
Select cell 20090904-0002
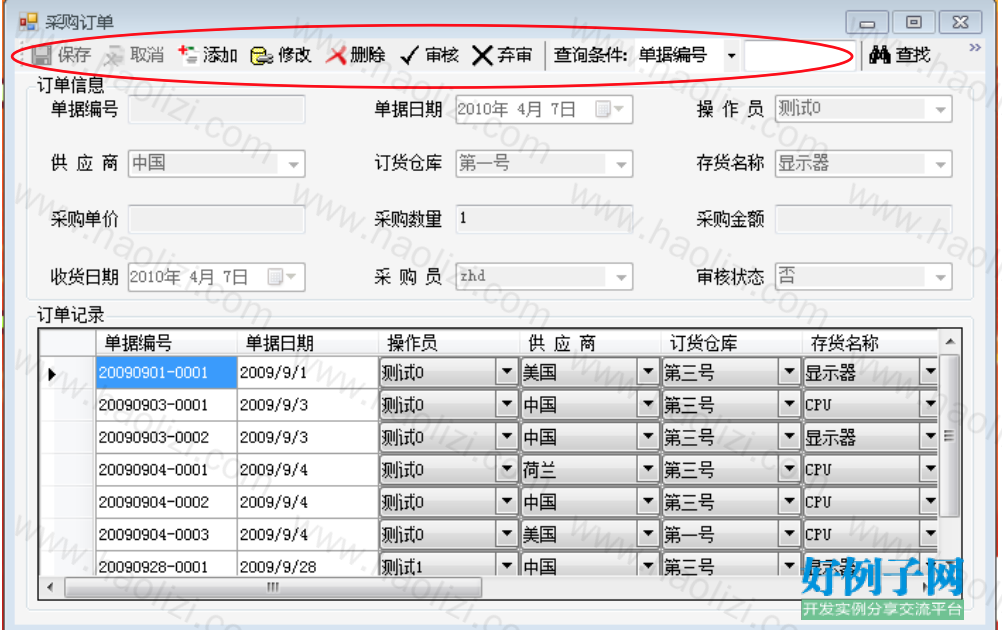point(166,502)
